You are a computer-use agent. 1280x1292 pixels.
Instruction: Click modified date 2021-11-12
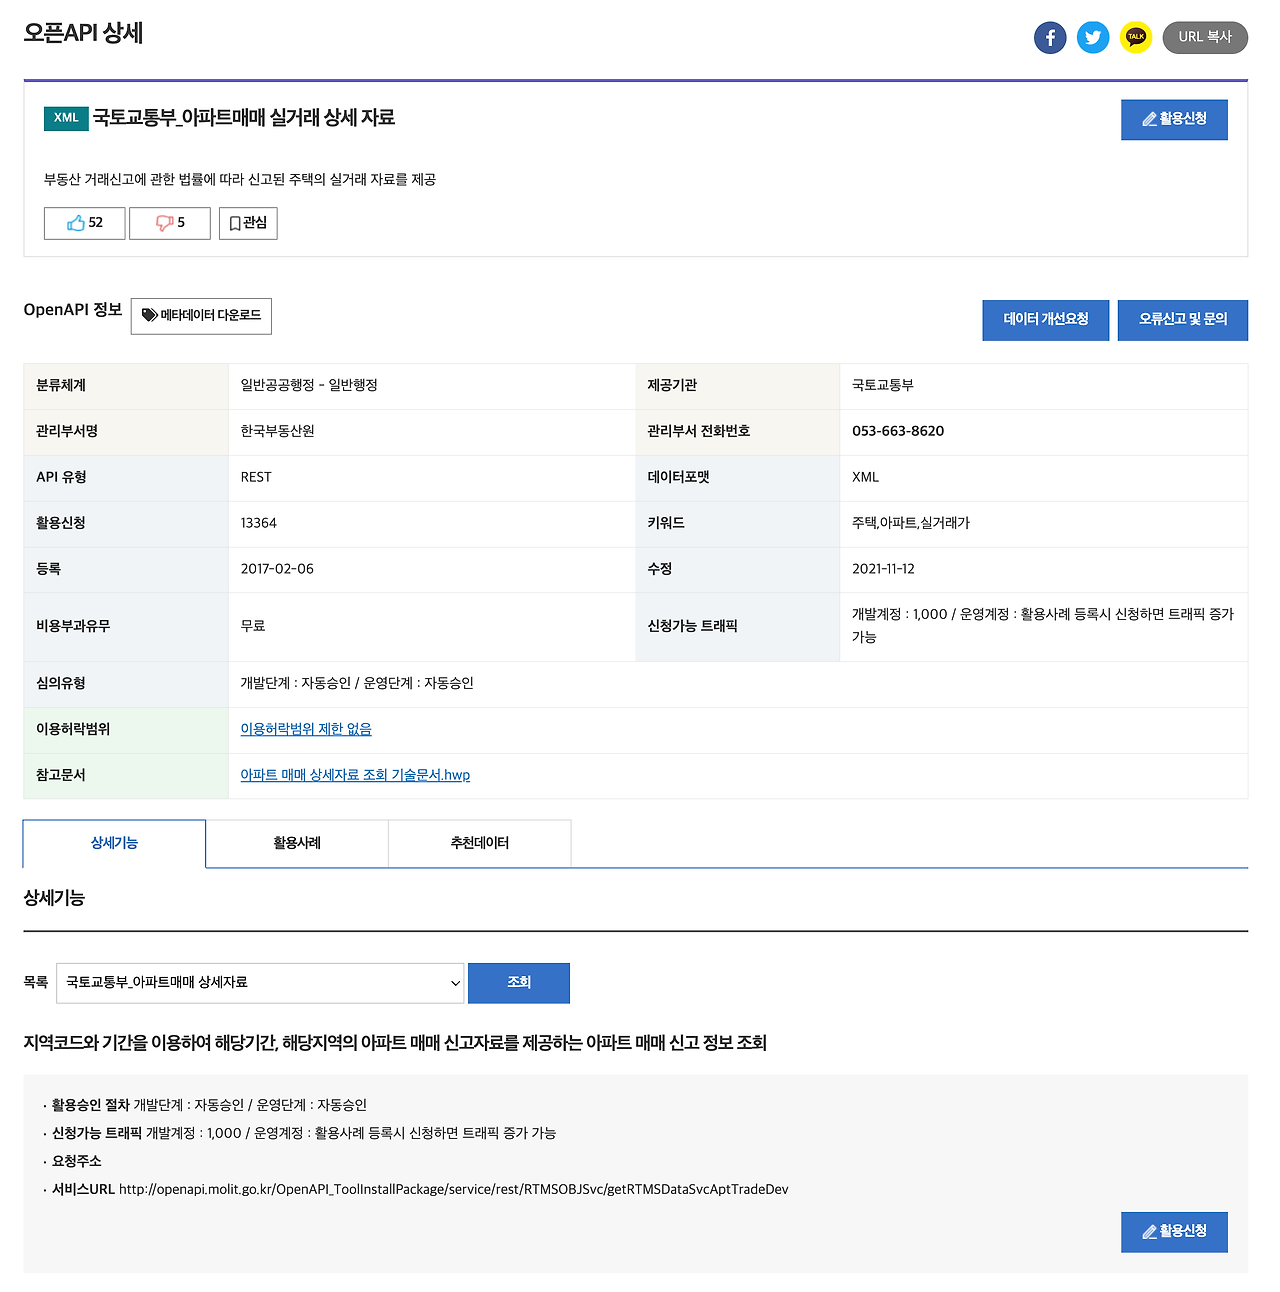click(883, 569)
